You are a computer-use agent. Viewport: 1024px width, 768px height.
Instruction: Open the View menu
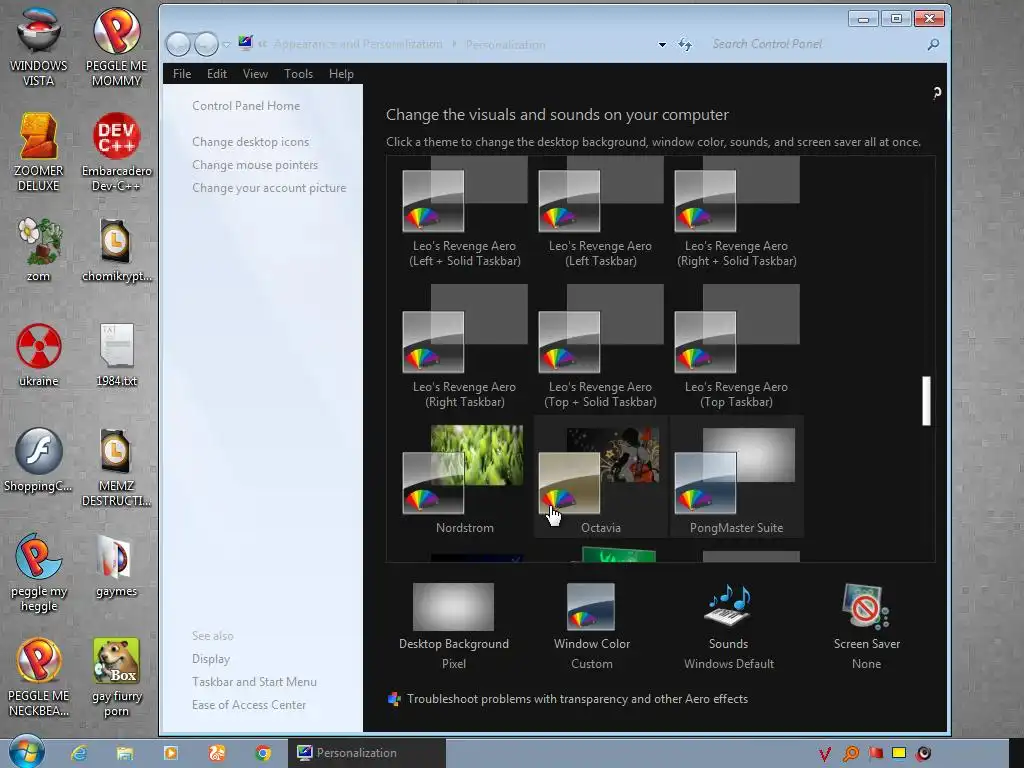point(255,74)
